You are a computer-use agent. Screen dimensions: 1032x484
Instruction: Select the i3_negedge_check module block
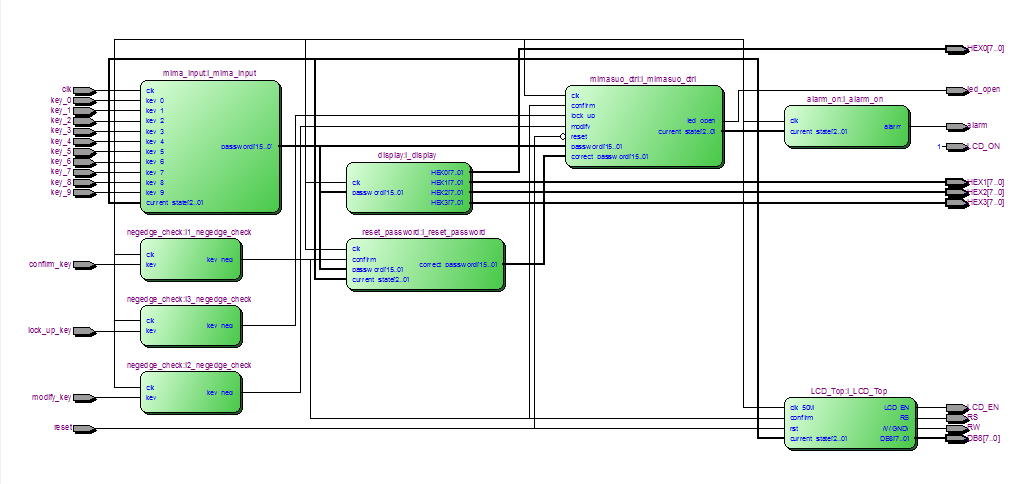191,326
